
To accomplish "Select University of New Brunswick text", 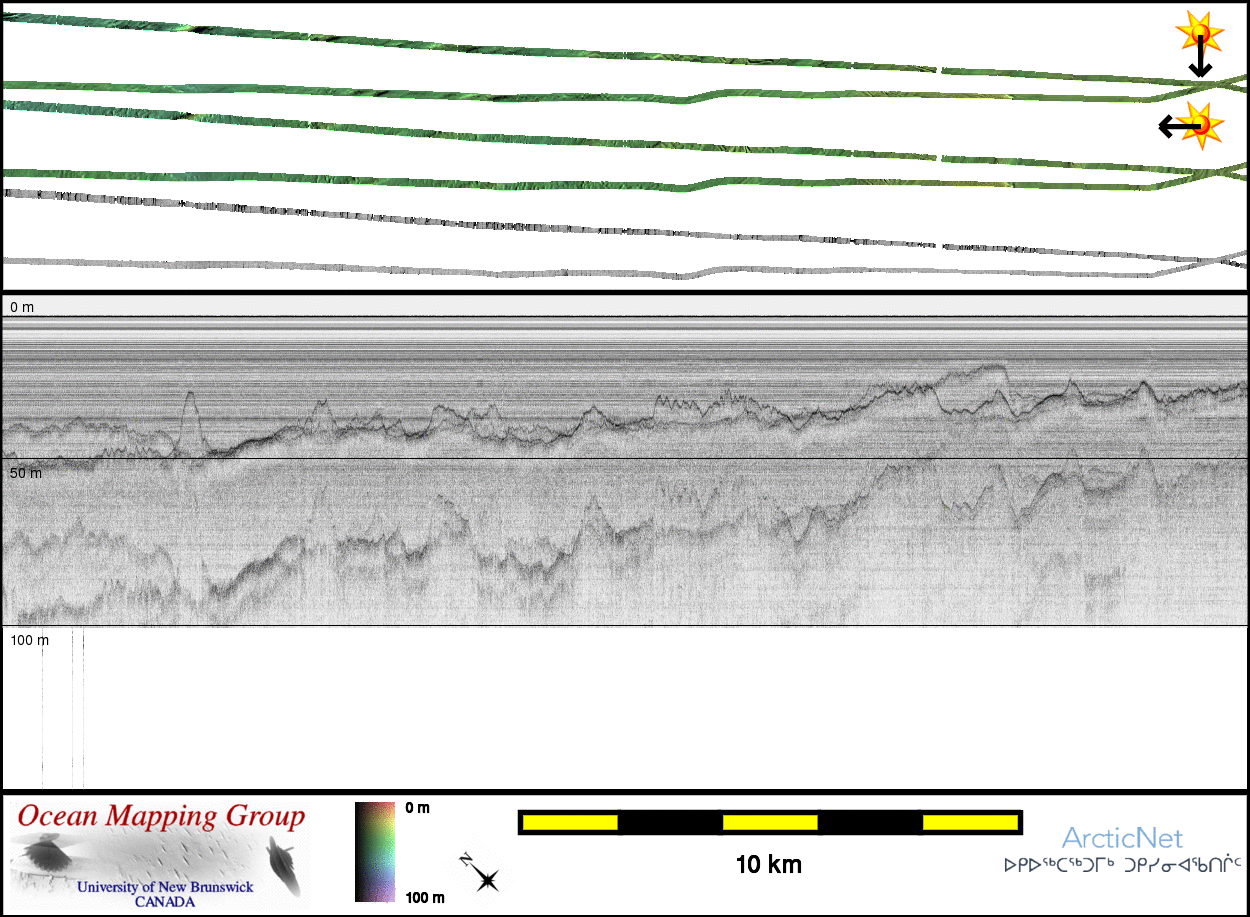I will [165, 887].
